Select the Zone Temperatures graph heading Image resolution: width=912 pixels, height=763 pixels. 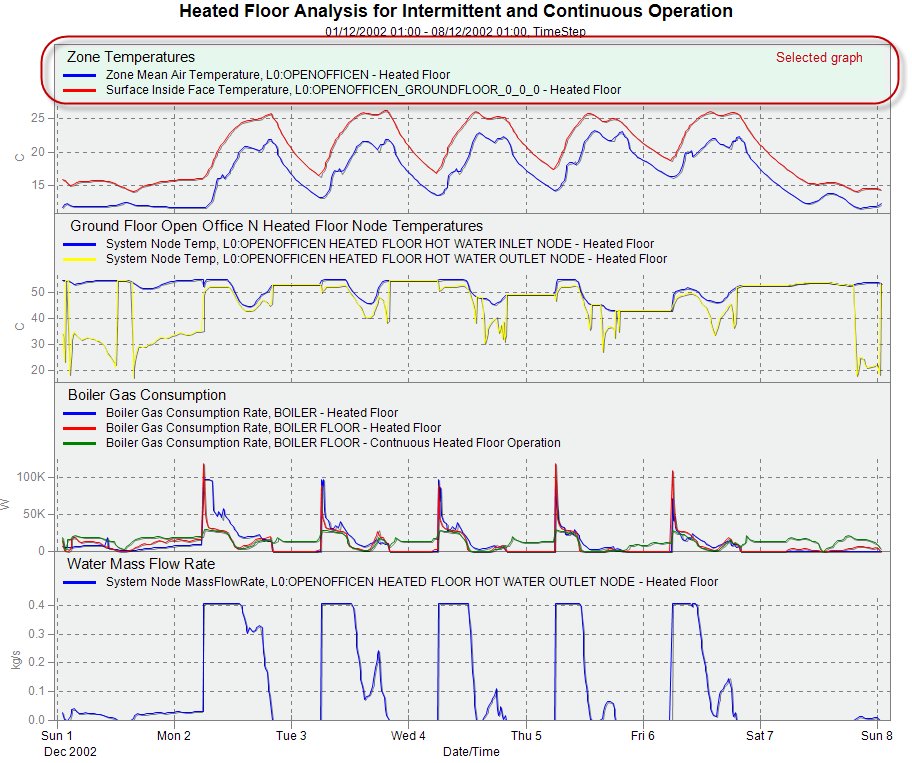coord(130,57)
